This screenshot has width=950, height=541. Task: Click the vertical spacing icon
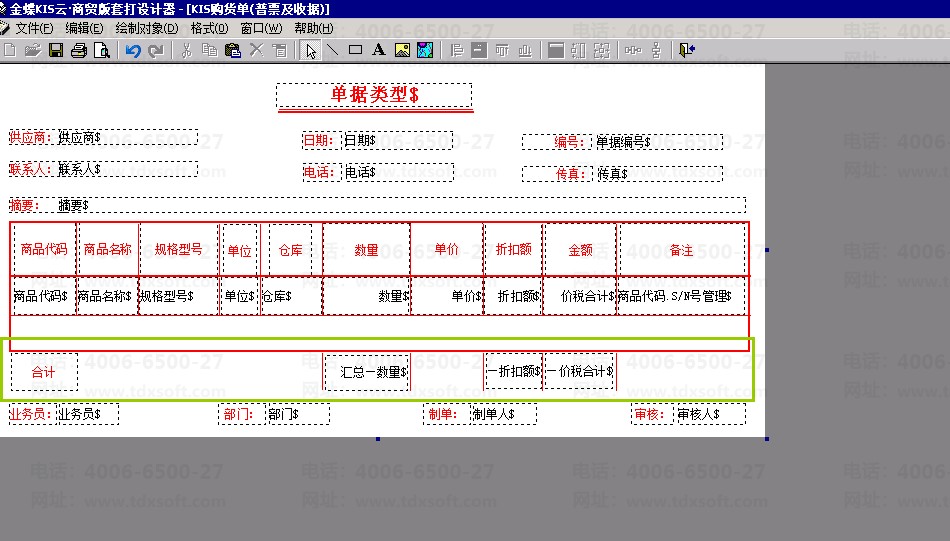pos(656,50)
